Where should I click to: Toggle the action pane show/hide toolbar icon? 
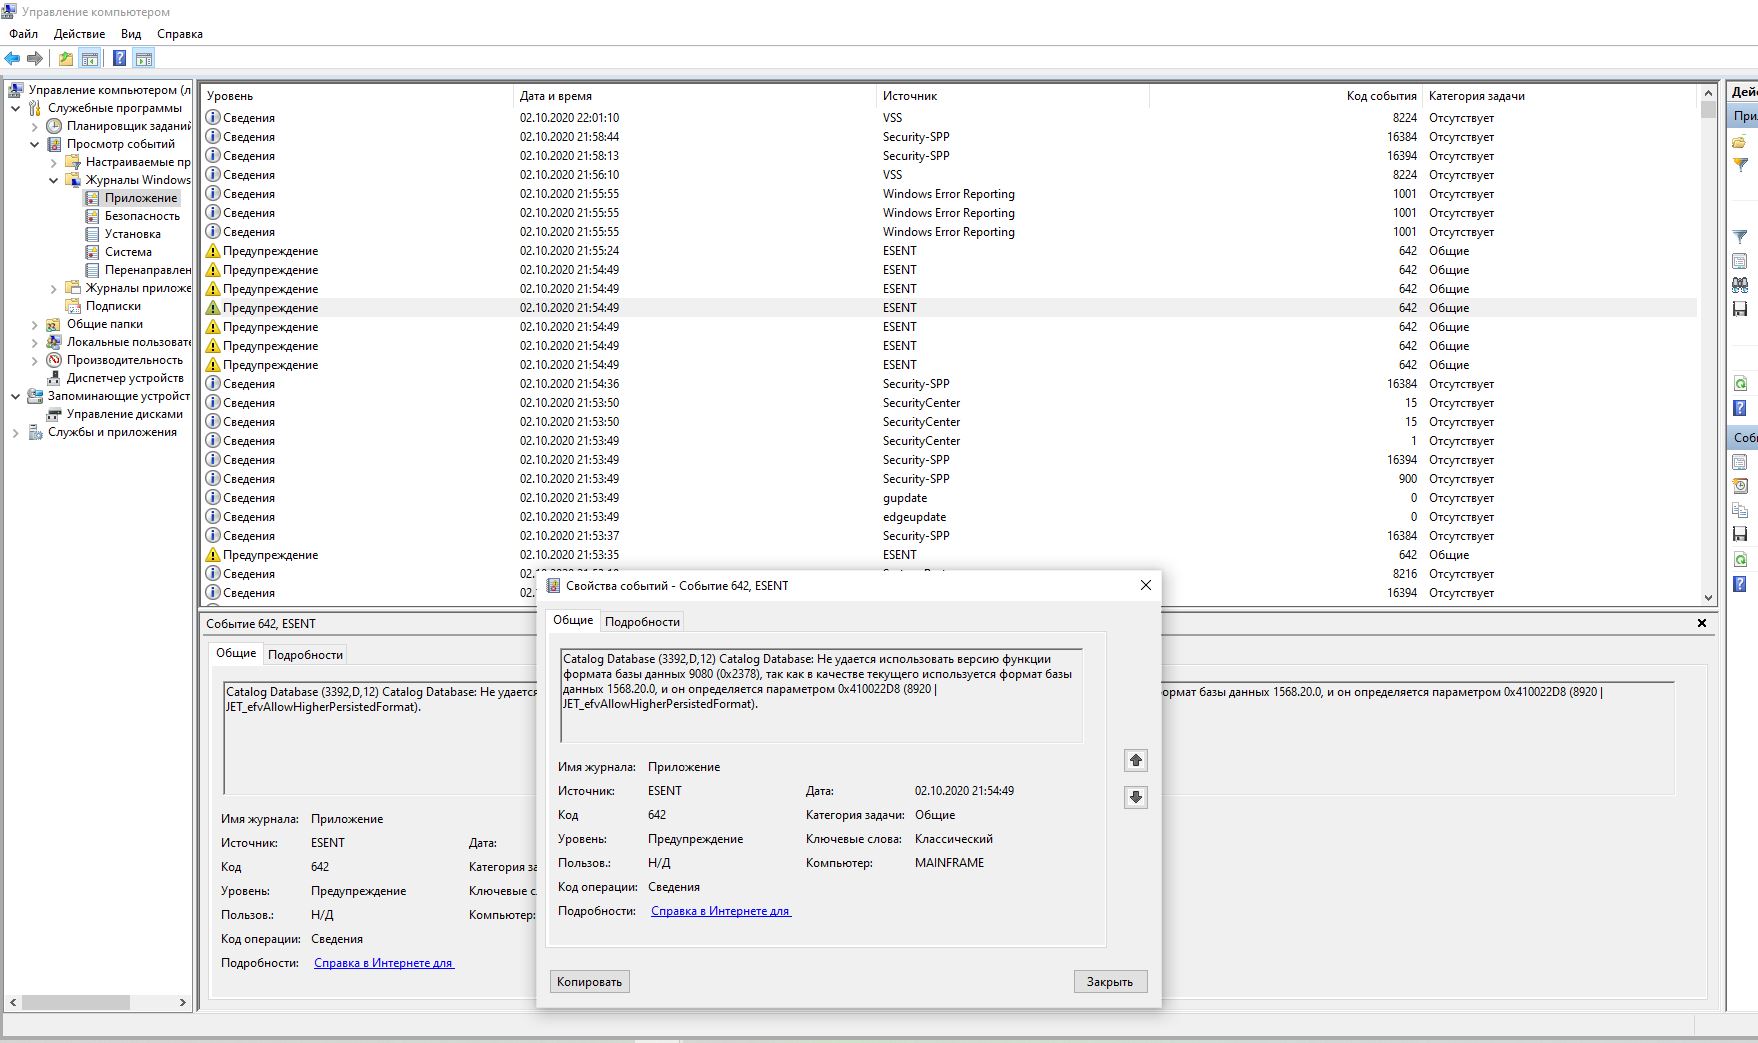point(143,59)
